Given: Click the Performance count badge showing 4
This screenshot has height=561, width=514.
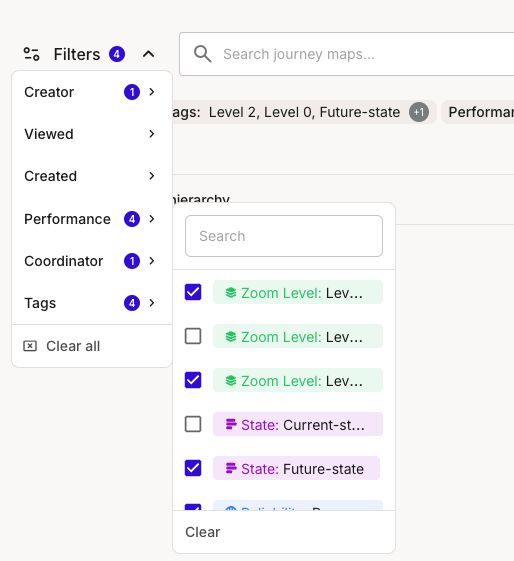Looking at the screenshot, I should click(x=132, y=219).
